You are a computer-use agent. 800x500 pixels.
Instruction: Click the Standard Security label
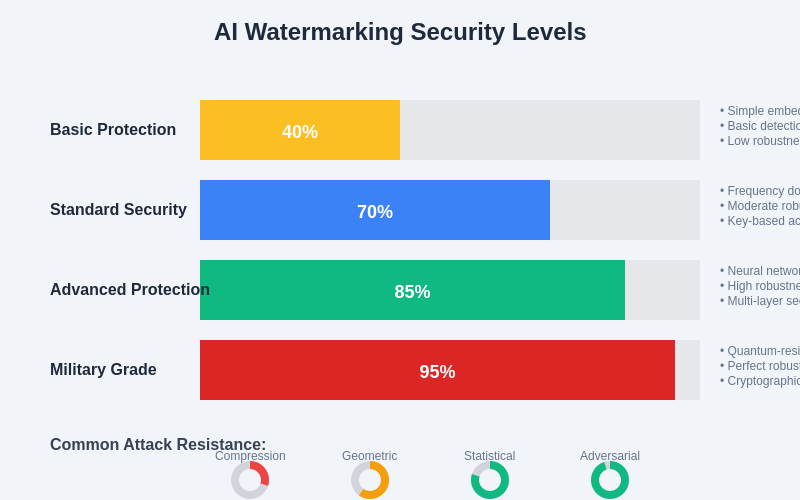(118, 210)
